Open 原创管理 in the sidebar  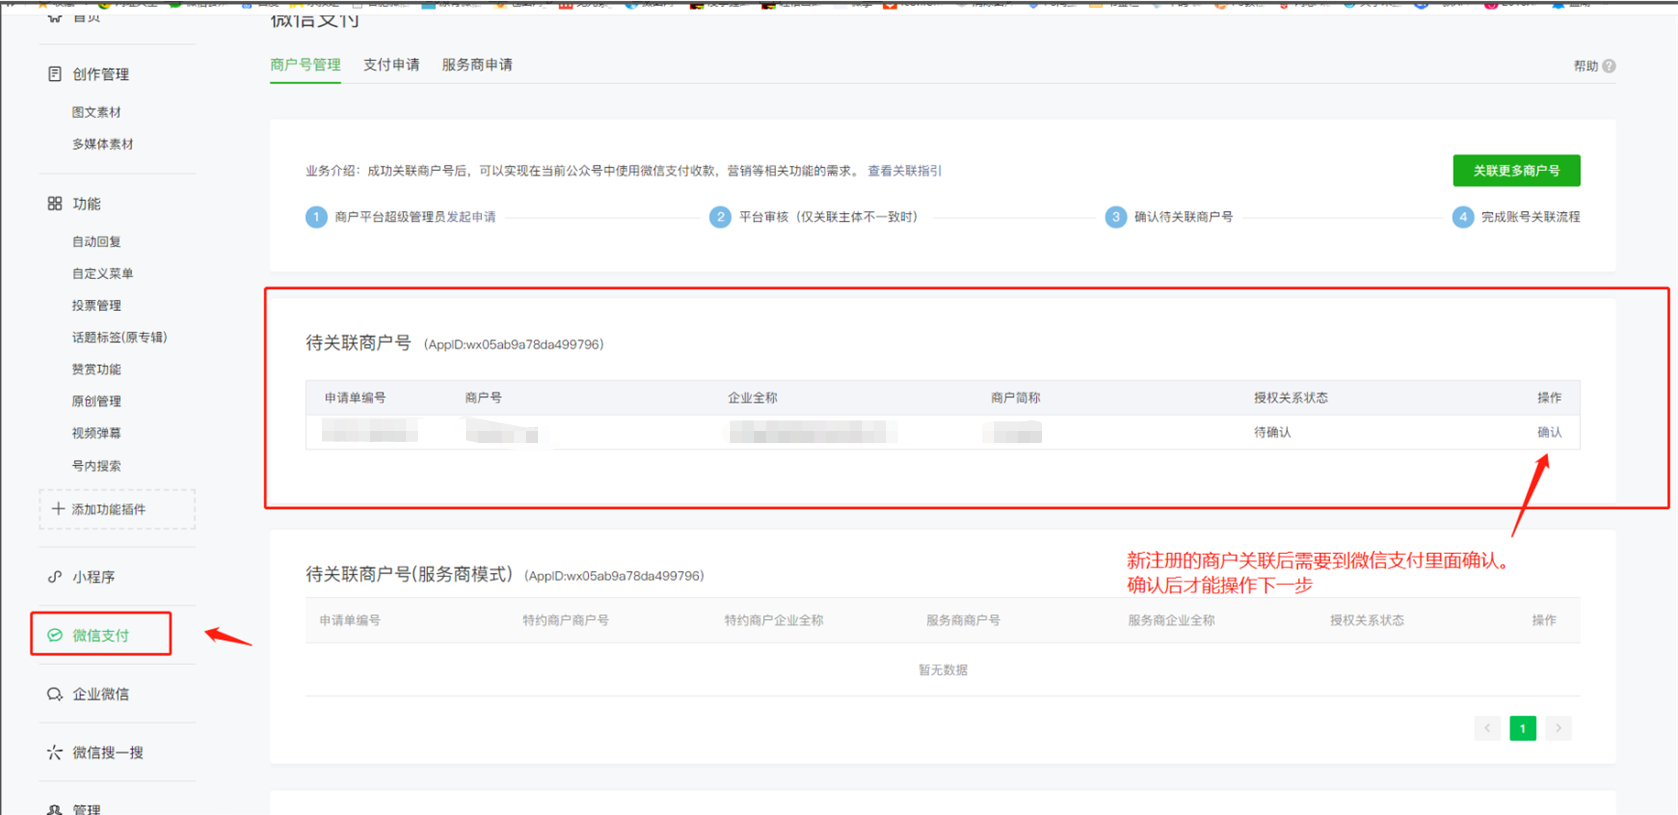pyautogui.click(x=96, y=401)
